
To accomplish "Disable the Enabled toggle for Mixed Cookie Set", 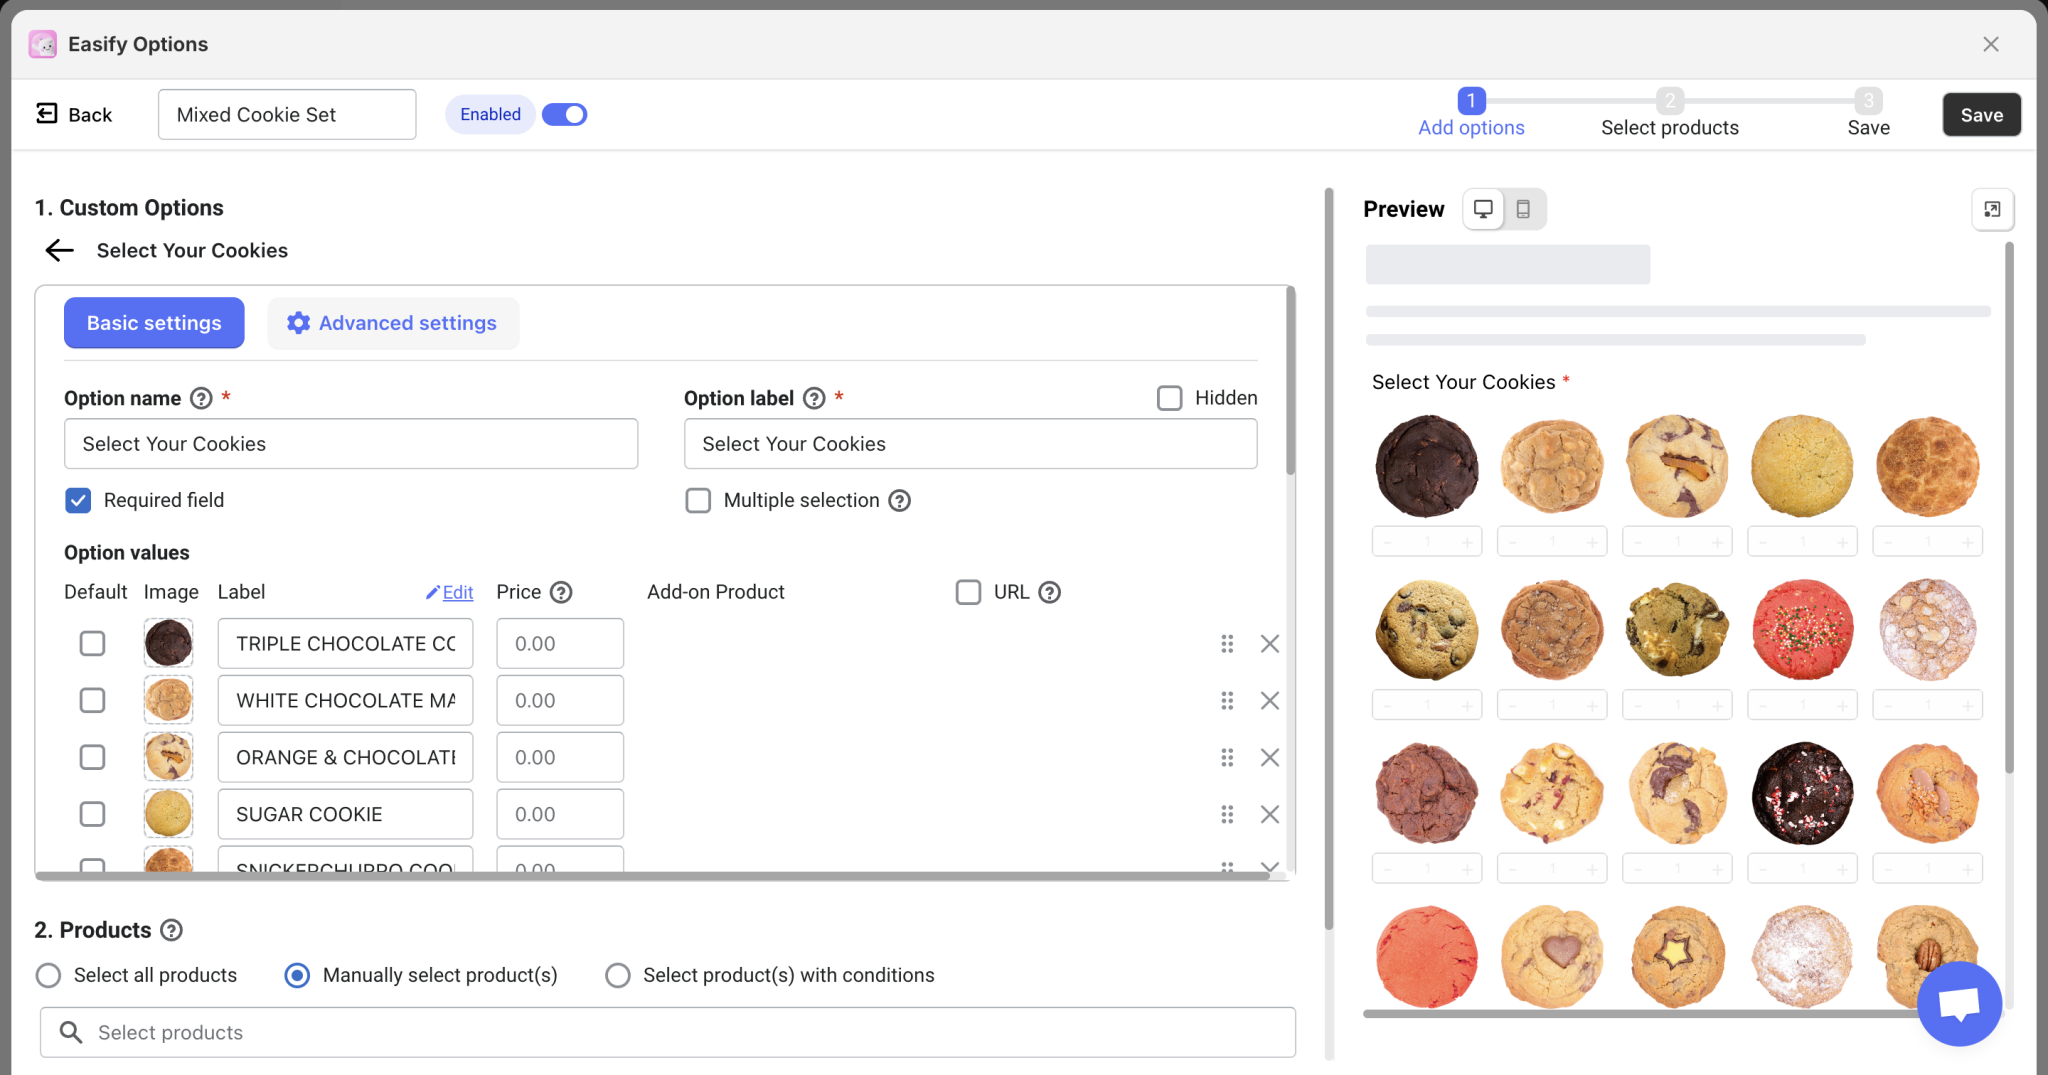I will coord(565,114).
